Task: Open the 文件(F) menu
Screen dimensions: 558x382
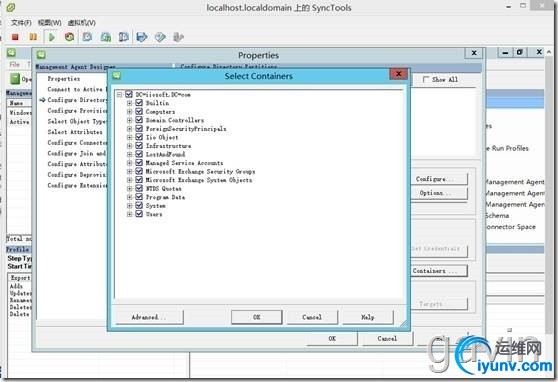Action: [21, 23]
